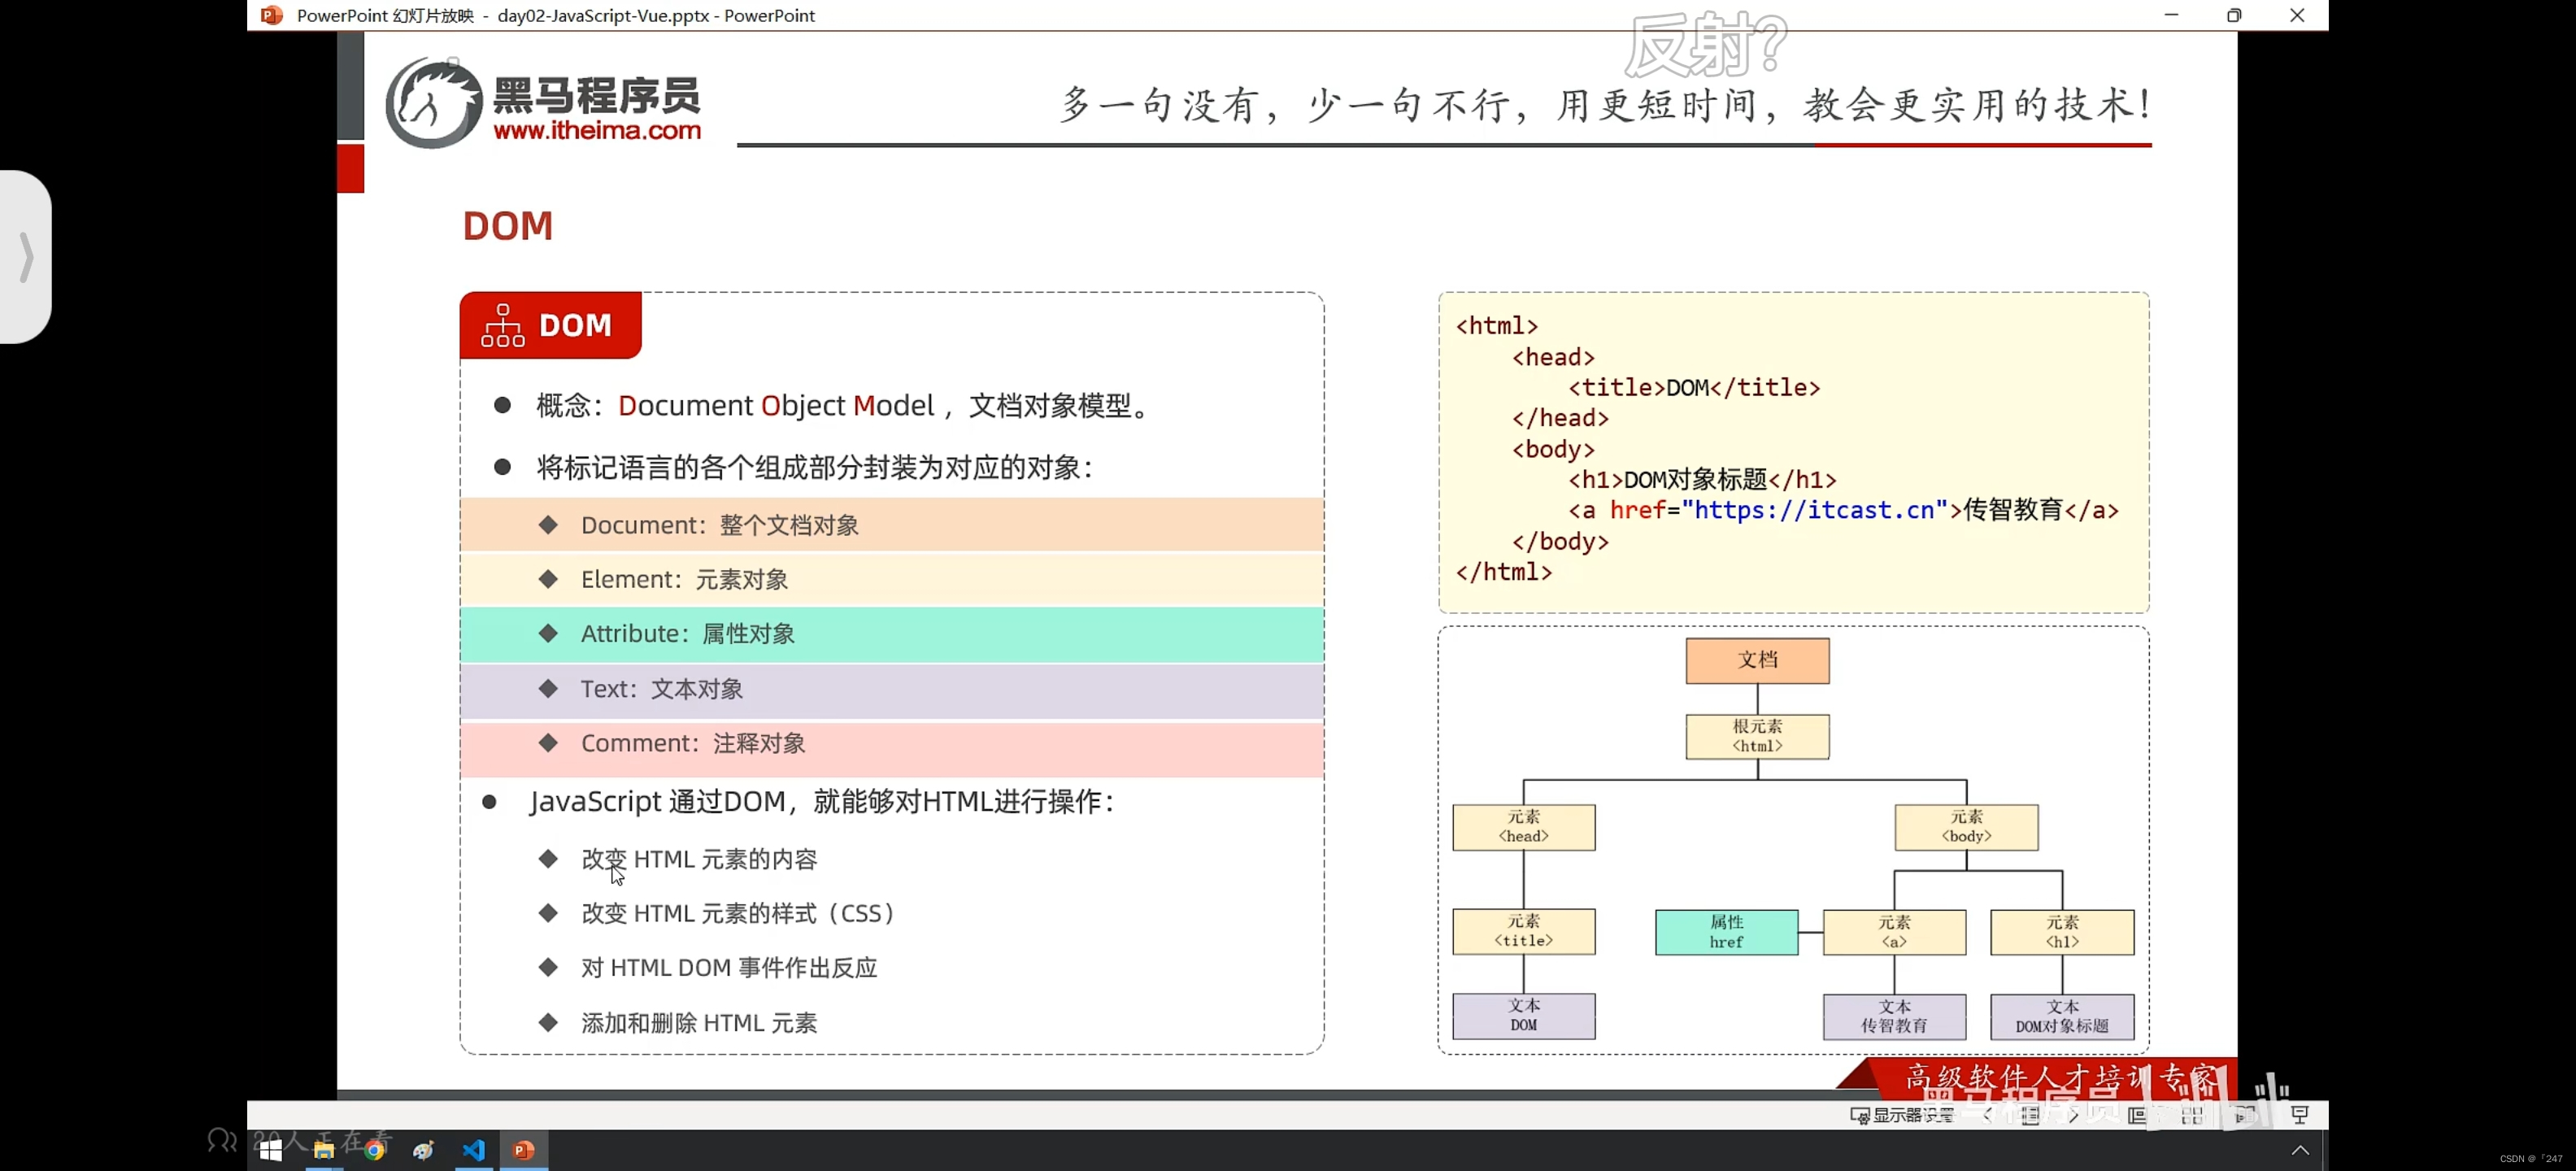Click the '元素 <h1>' diagram node
Viewport: 2576px width, 1171px height.
(2062, 932)
